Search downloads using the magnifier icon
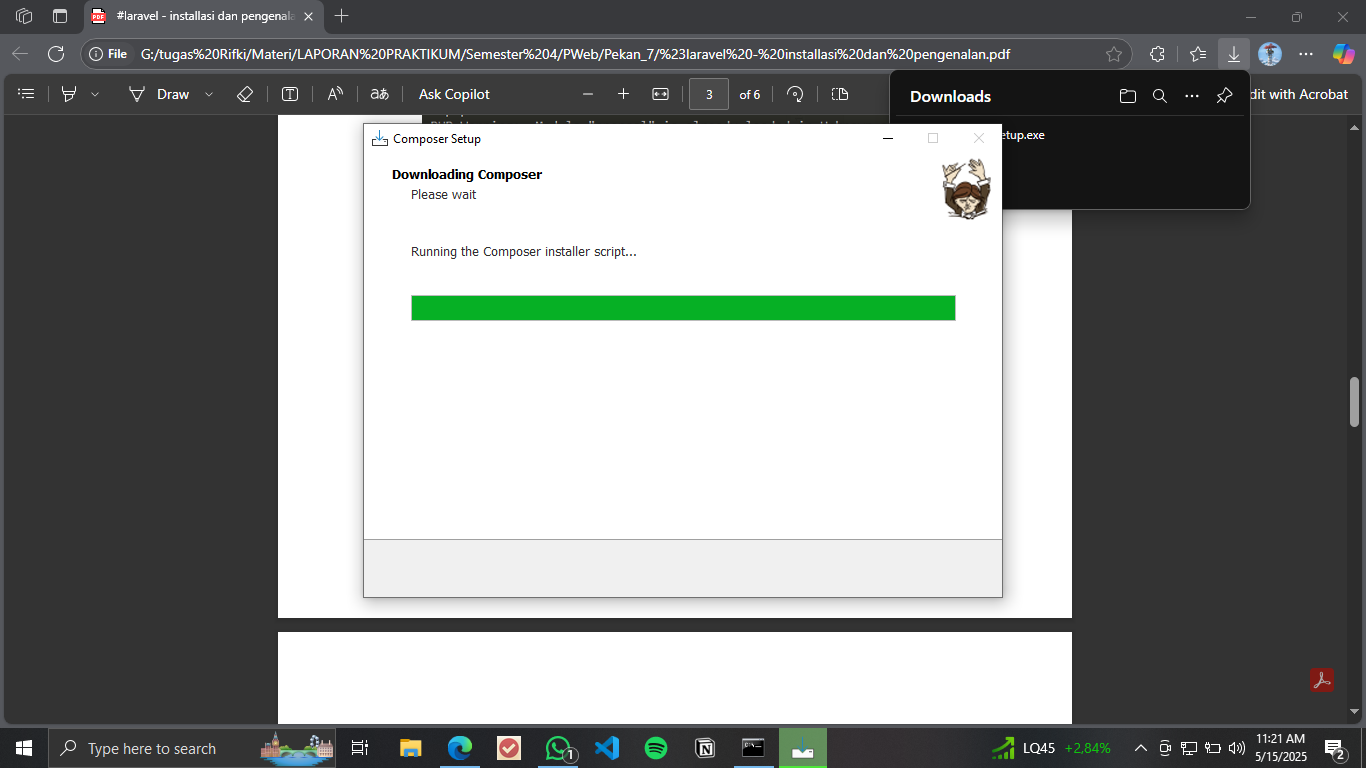 [1159, 96]
